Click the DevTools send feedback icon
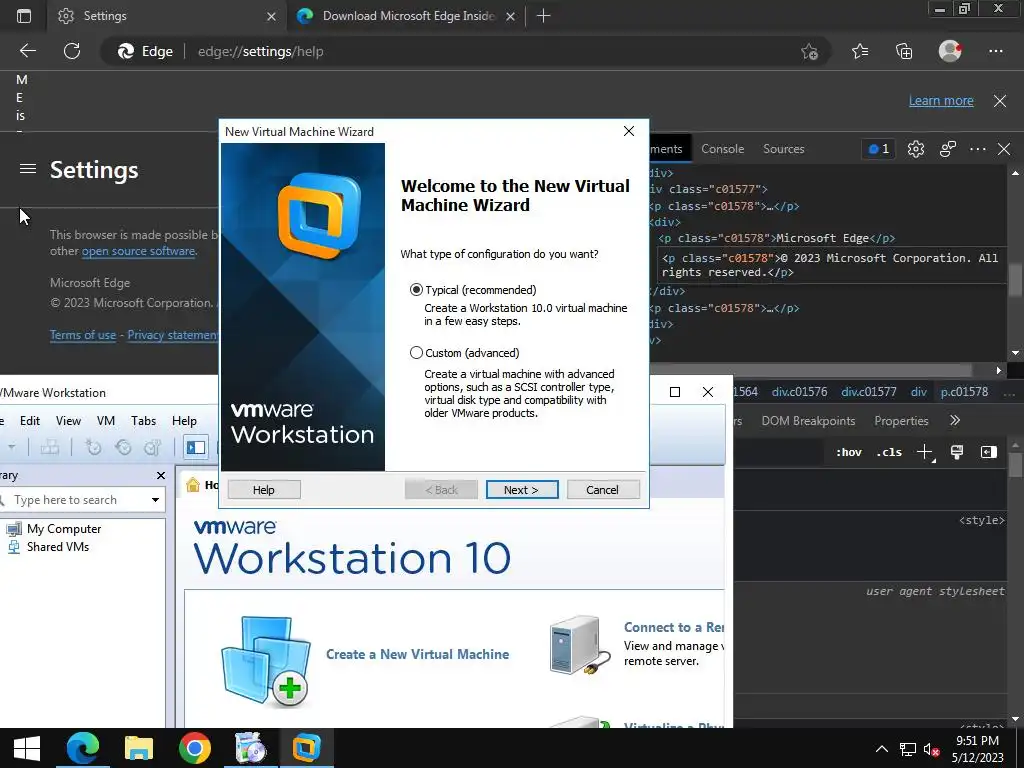The image size is (1024, 768). [948, 149]
